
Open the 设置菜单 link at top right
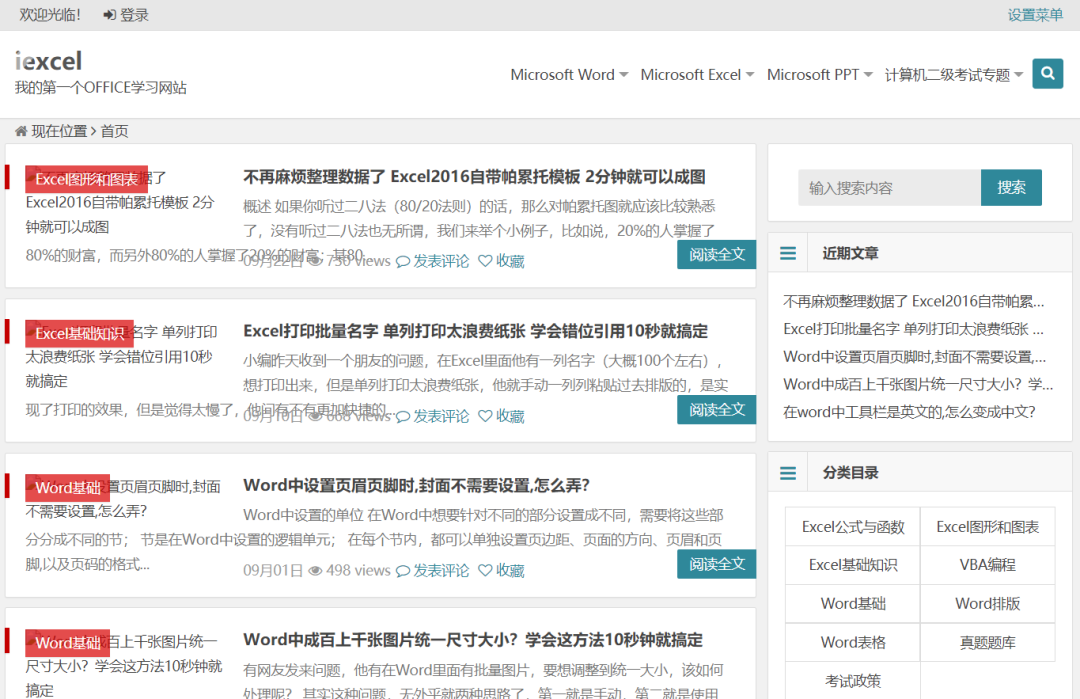(x=1035, y=15)
